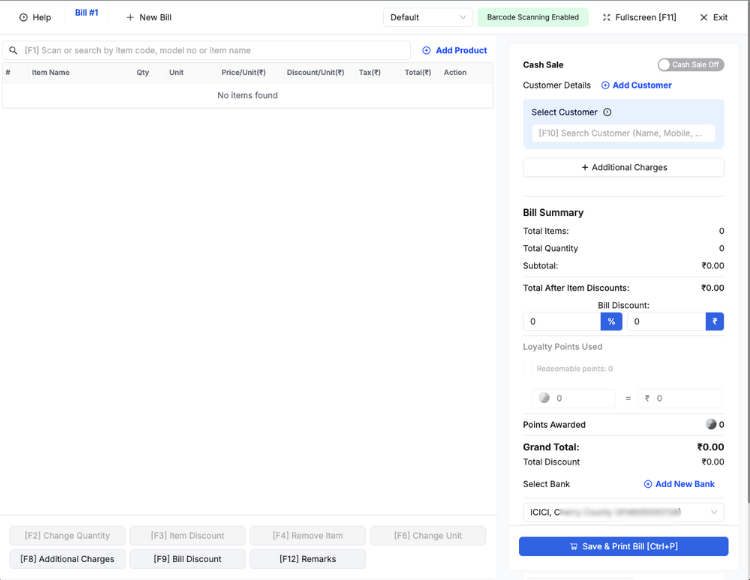Click the plus icon beside New Bill

point(130,17)
